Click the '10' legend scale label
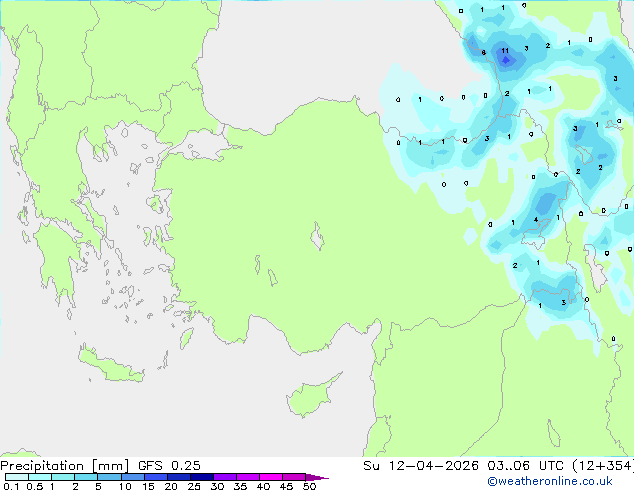 click(x=125, y=486)
